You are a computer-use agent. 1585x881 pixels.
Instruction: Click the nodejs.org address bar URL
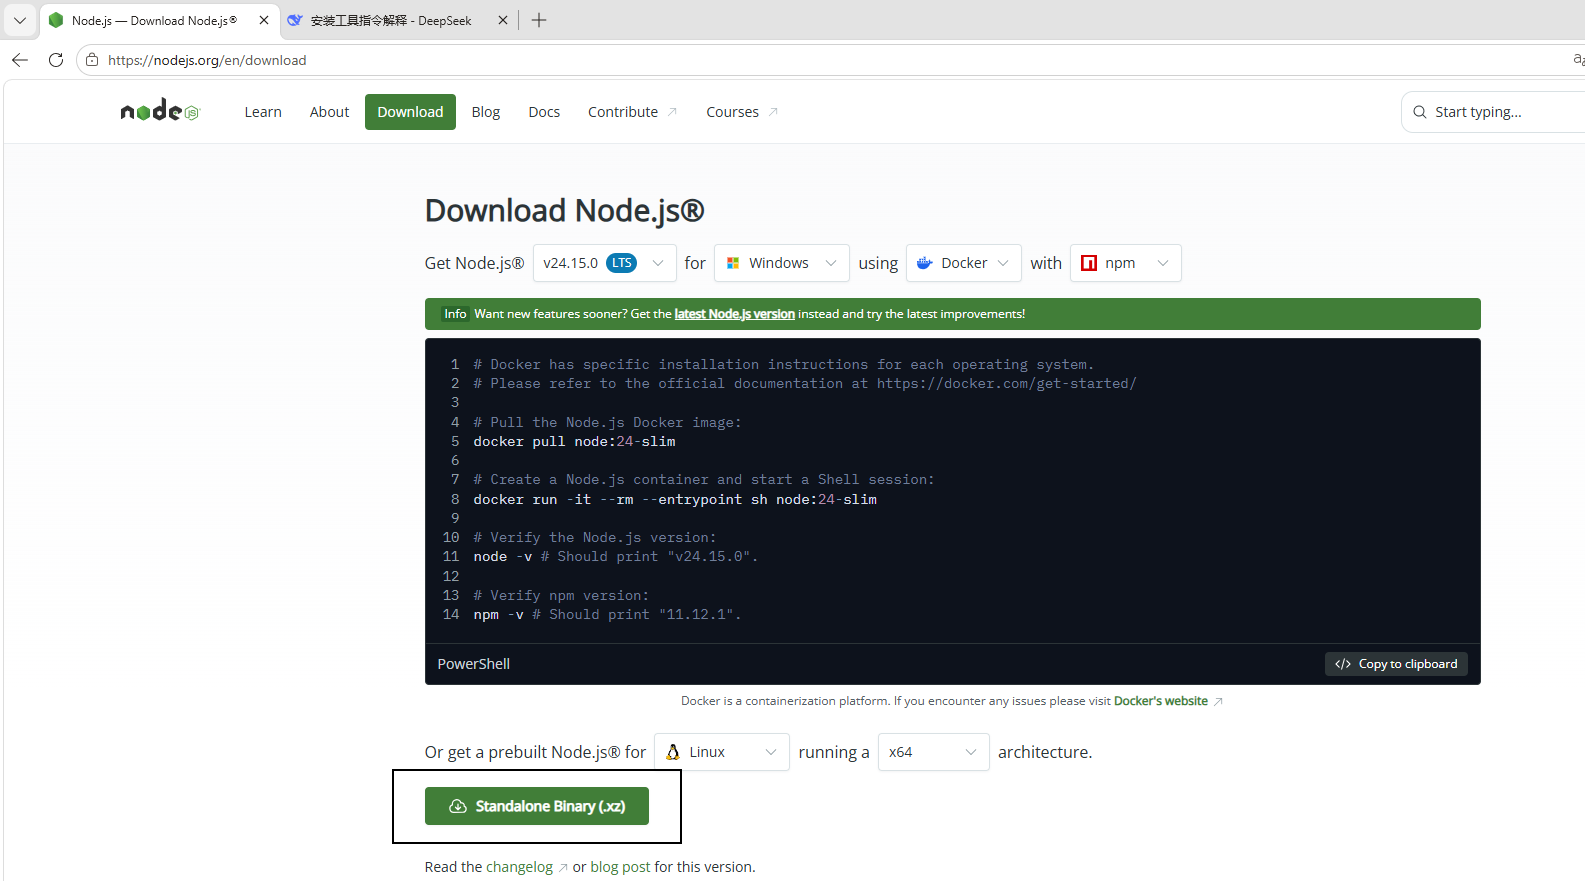tap(207, 60)
